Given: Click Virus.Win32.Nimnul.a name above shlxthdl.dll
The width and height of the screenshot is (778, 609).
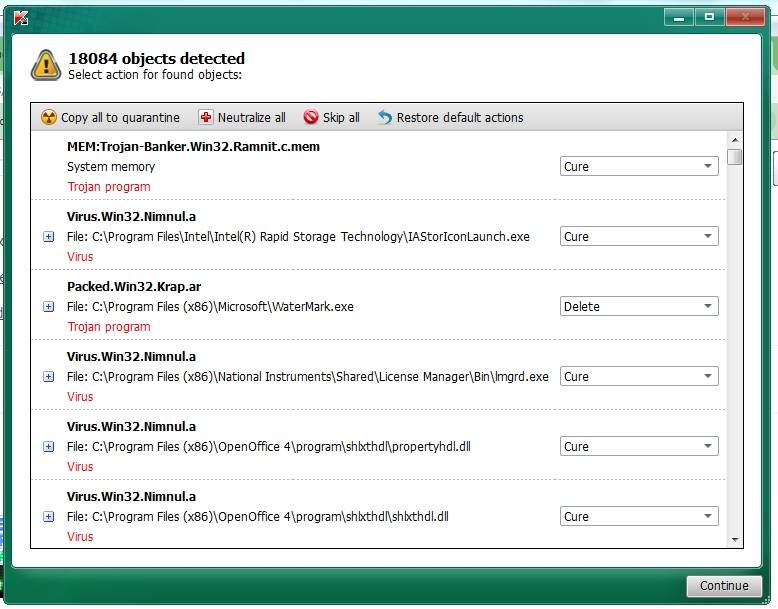Looking at the screenshot, I should point(131,497).
